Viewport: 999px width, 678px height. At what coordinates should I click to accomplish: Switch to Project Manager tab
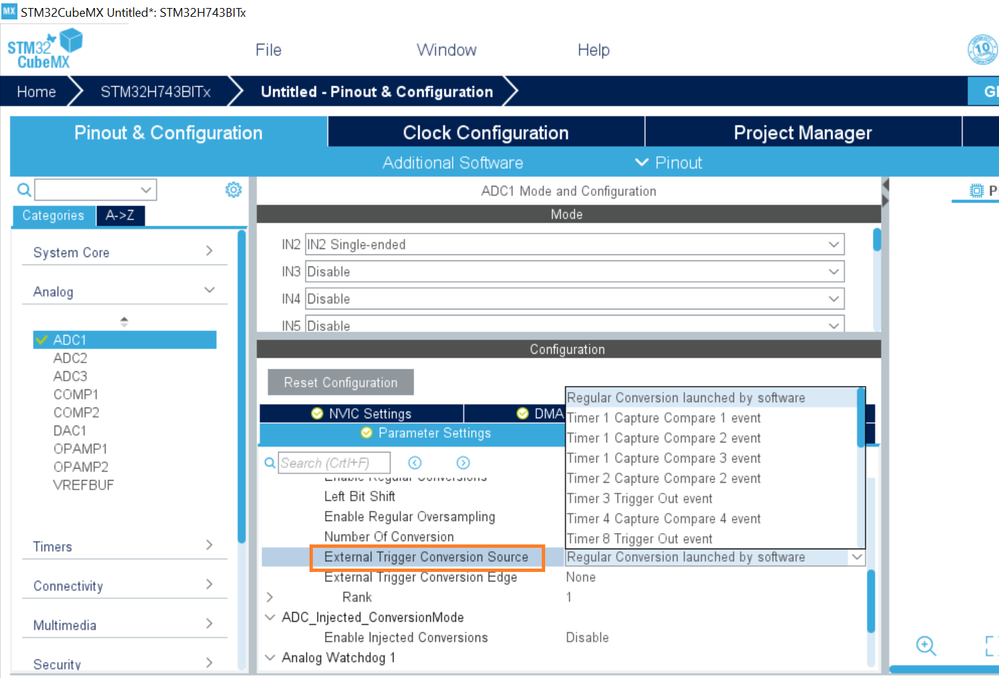[x=803, y=133]
